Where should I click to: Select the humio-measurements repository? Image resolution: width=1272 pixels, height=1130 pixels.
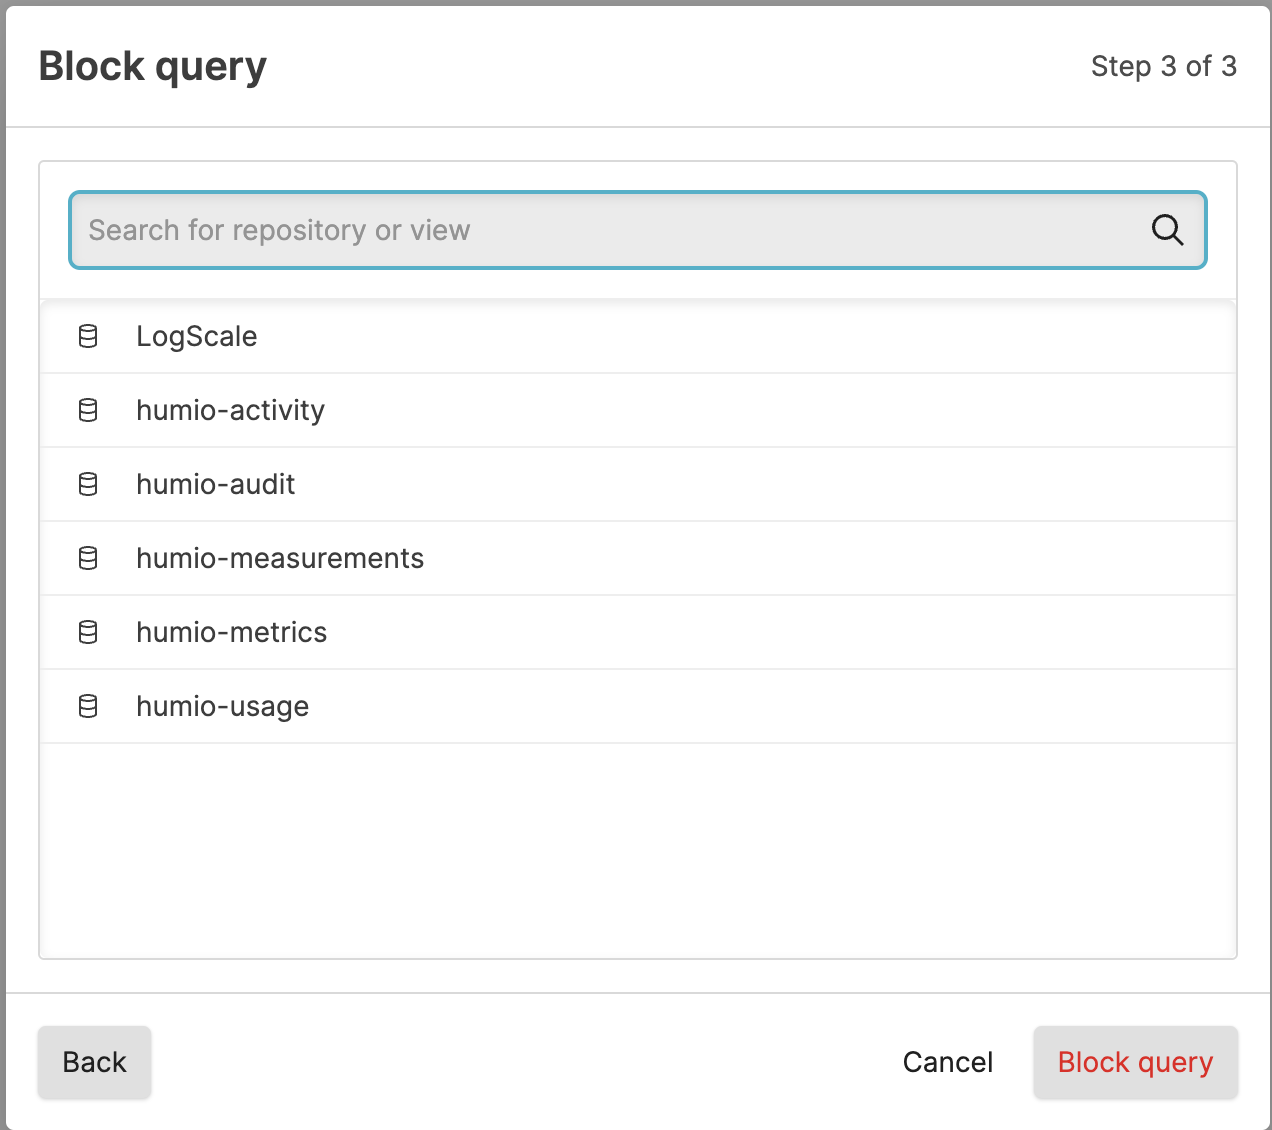(x=280, y=558)
